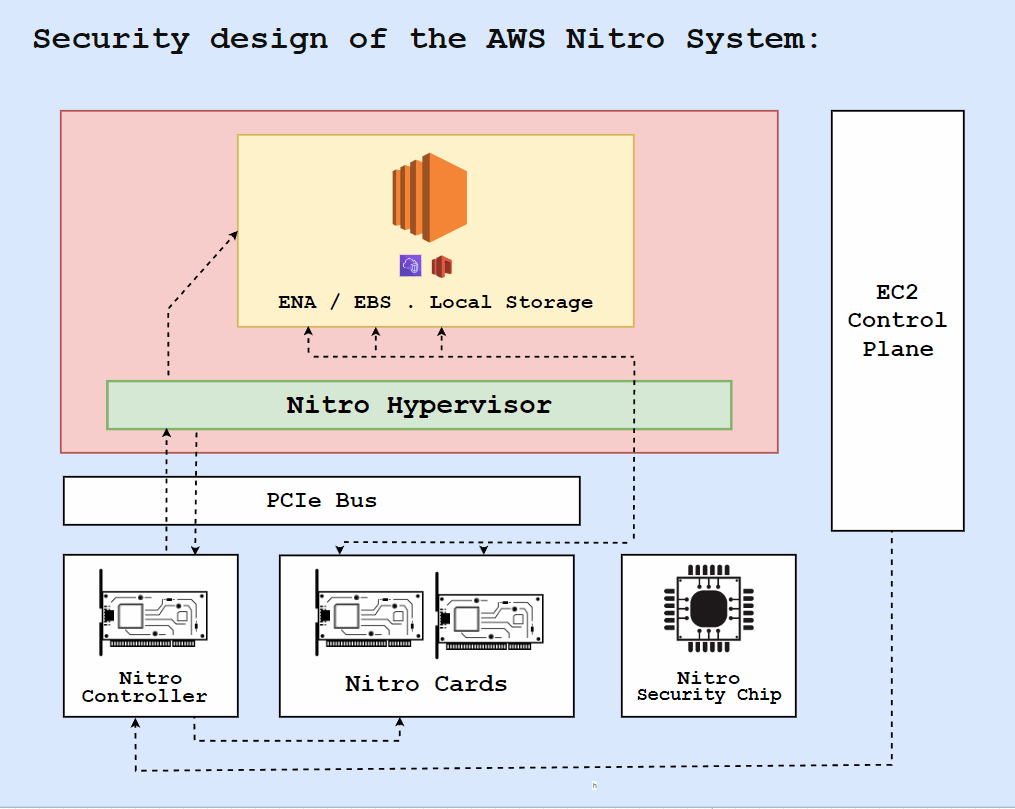
Task: Click the ENA / EBS / Local Storage label
Action: (435, 301)
